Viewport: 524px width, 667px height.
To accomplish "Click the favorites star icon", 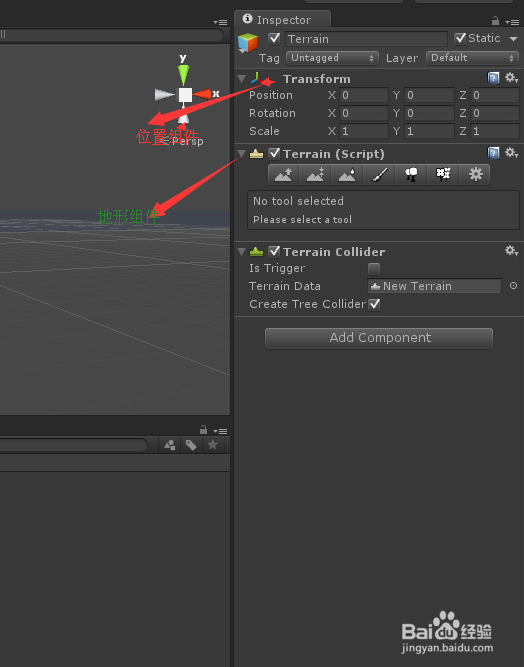I will tap(213, 445).
